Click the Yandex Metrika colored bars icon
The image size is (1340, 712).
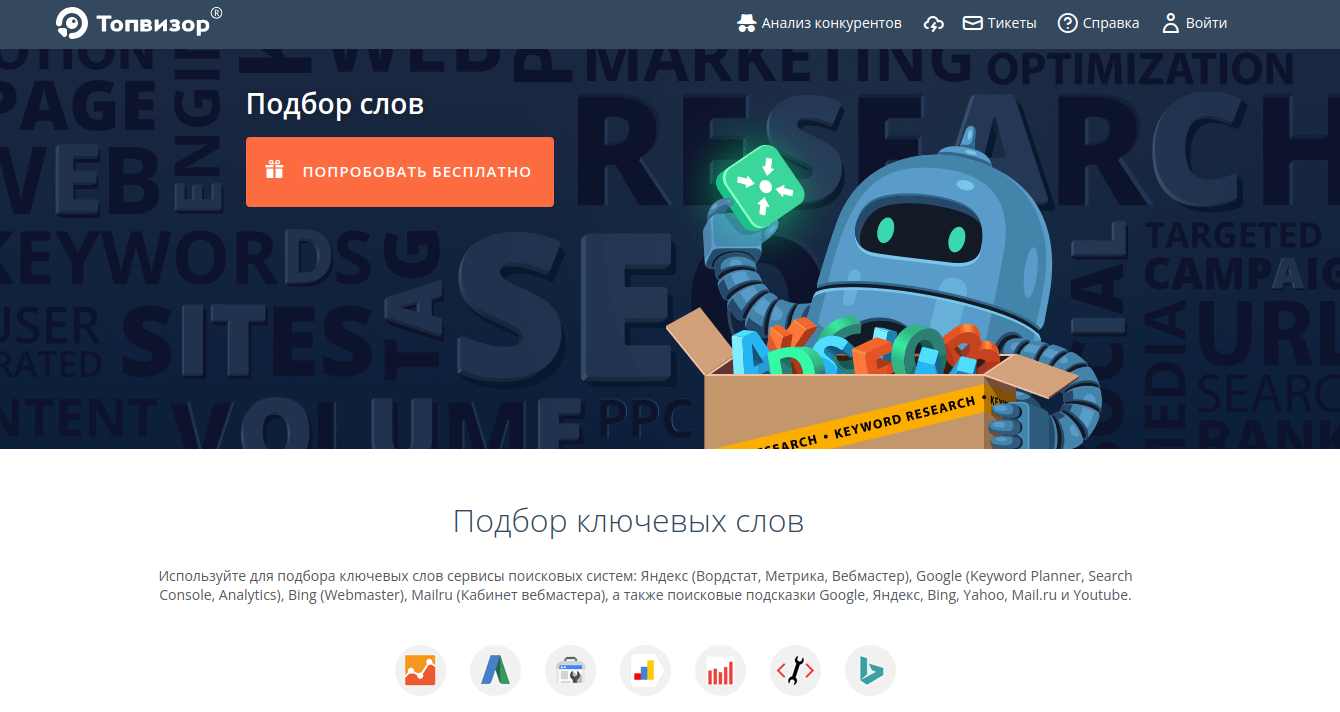(x=645, y=670)
